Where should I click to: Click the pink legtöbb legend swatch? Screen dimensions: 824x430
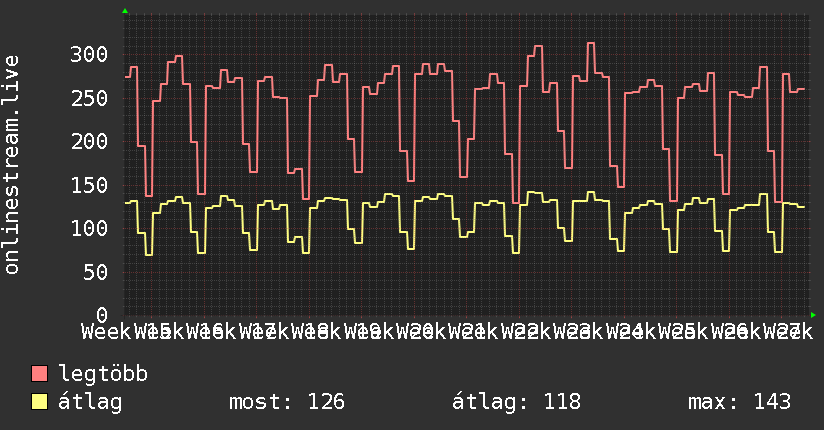(39, 374)
